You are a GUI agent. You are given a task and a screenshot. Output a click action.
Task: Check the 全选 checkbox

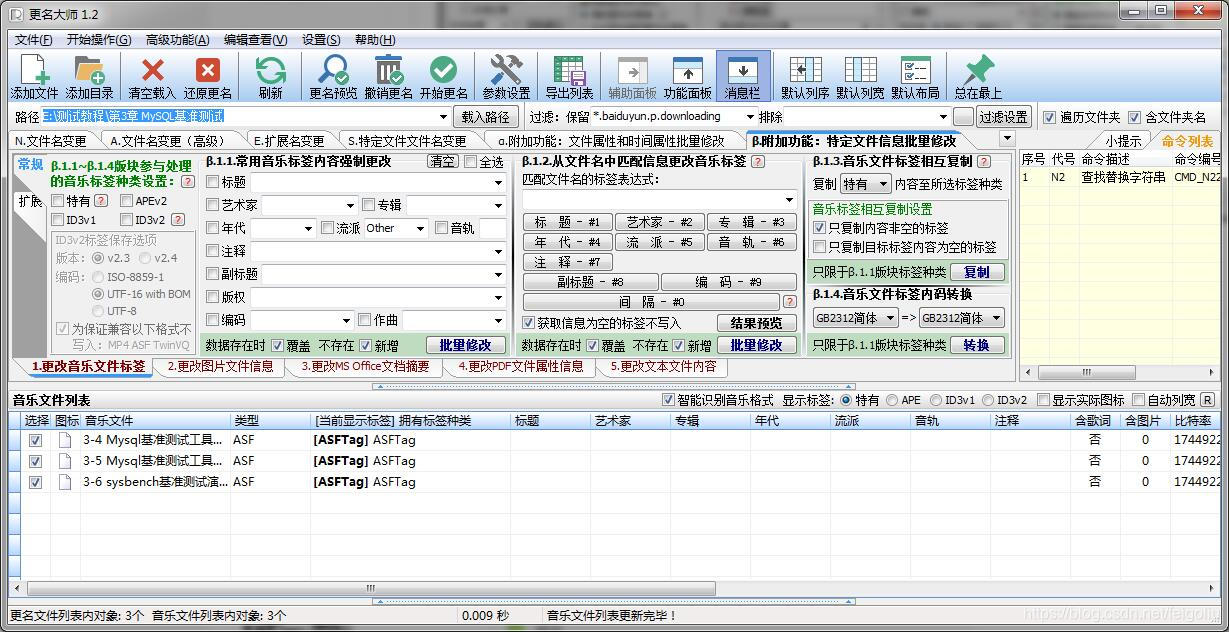[x=470, y=162]
